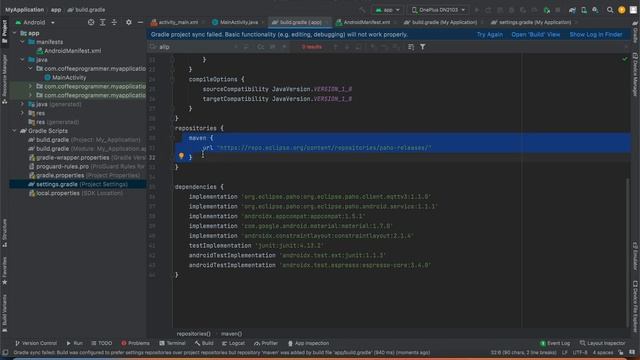
Task: Select local.properties in Gradle Scripts
Action: (x=76, y=193)
